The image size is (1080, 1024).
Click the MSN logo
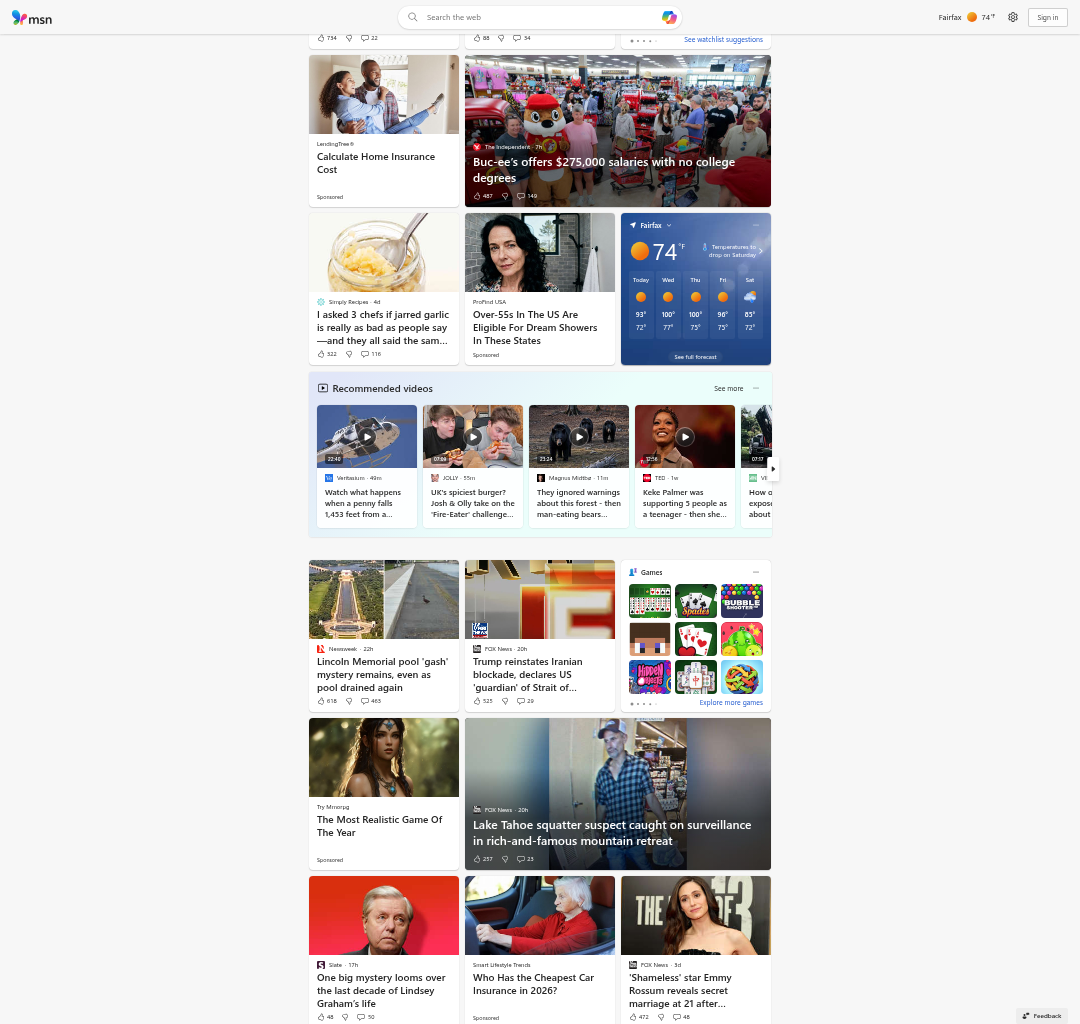(32, 18)
